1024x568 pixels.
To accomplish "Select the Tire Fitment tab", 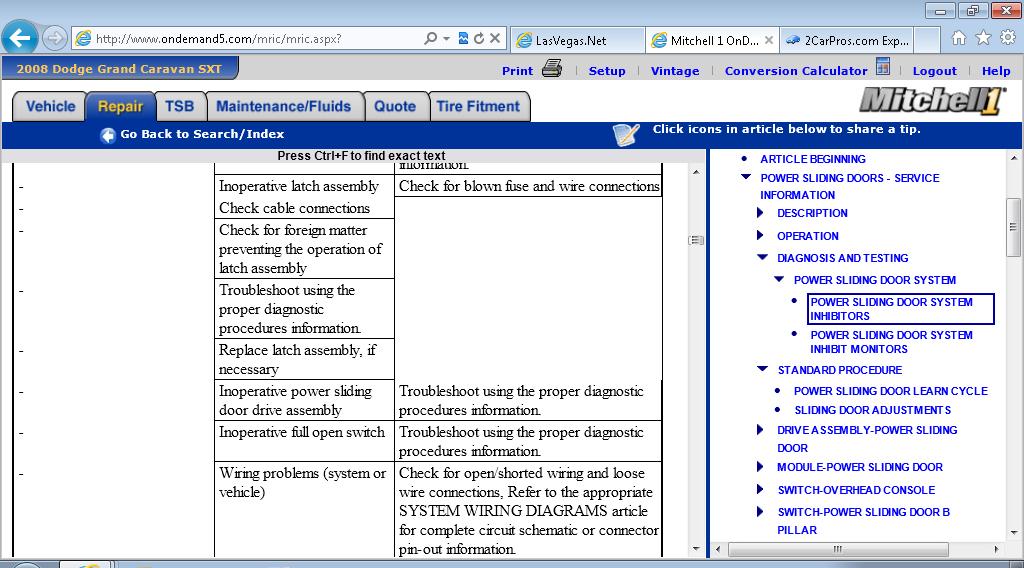I will click(478, 106).
